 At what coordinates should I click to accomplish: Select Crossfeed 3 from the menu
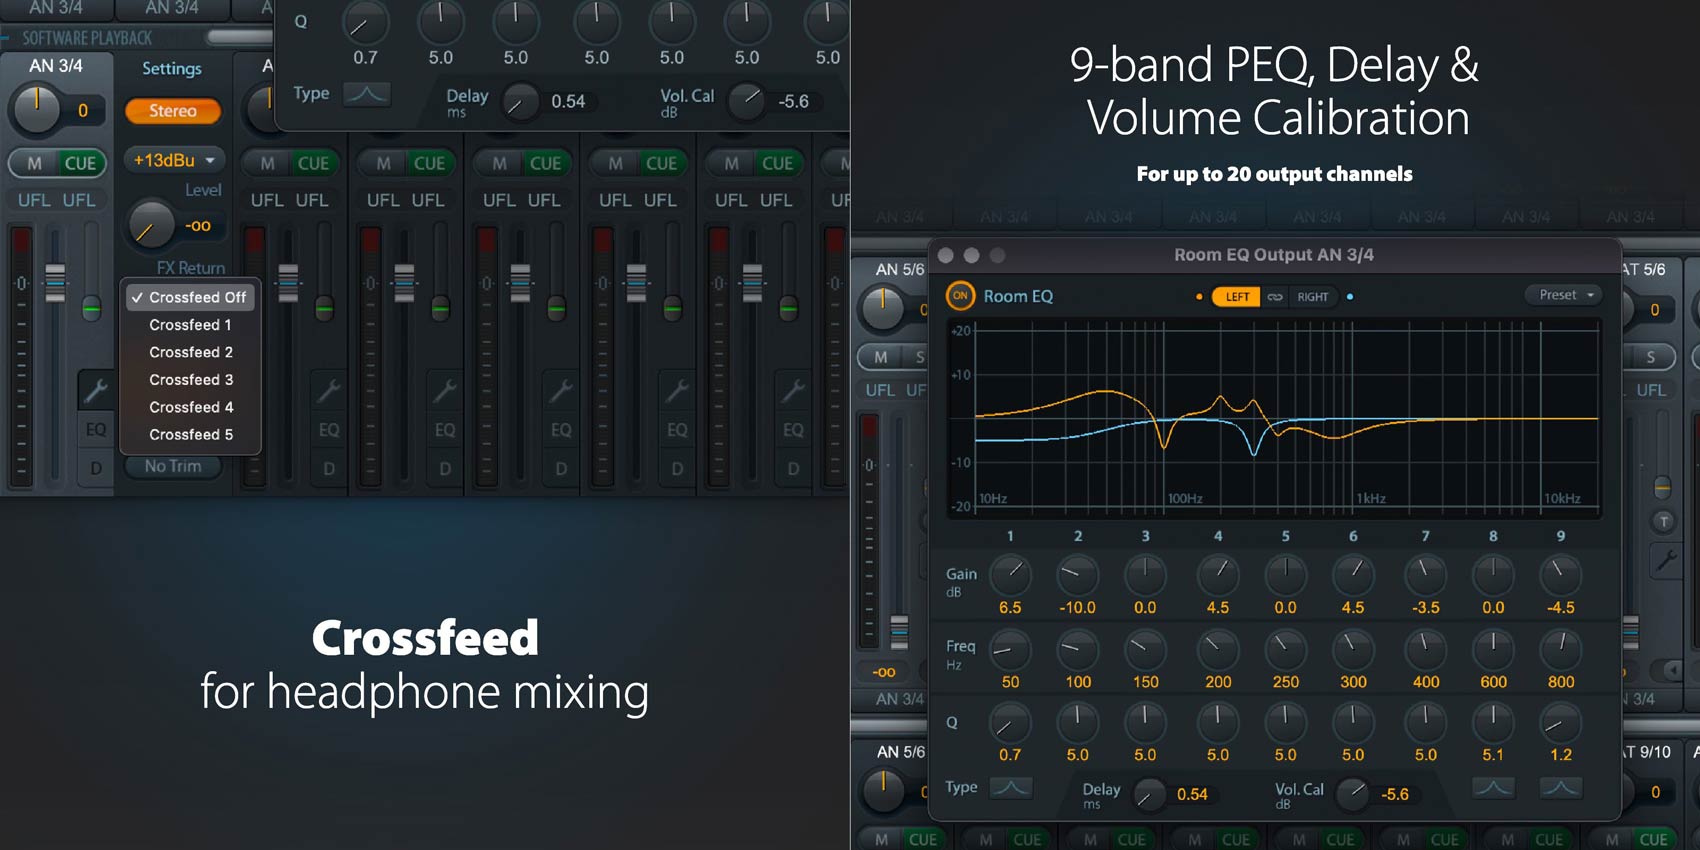(x=191, y=380)
